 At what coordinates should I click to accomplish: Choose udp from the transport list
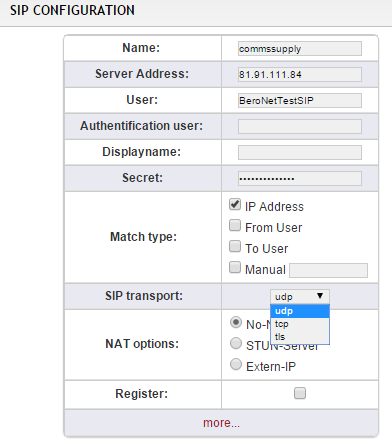(300, 311)
